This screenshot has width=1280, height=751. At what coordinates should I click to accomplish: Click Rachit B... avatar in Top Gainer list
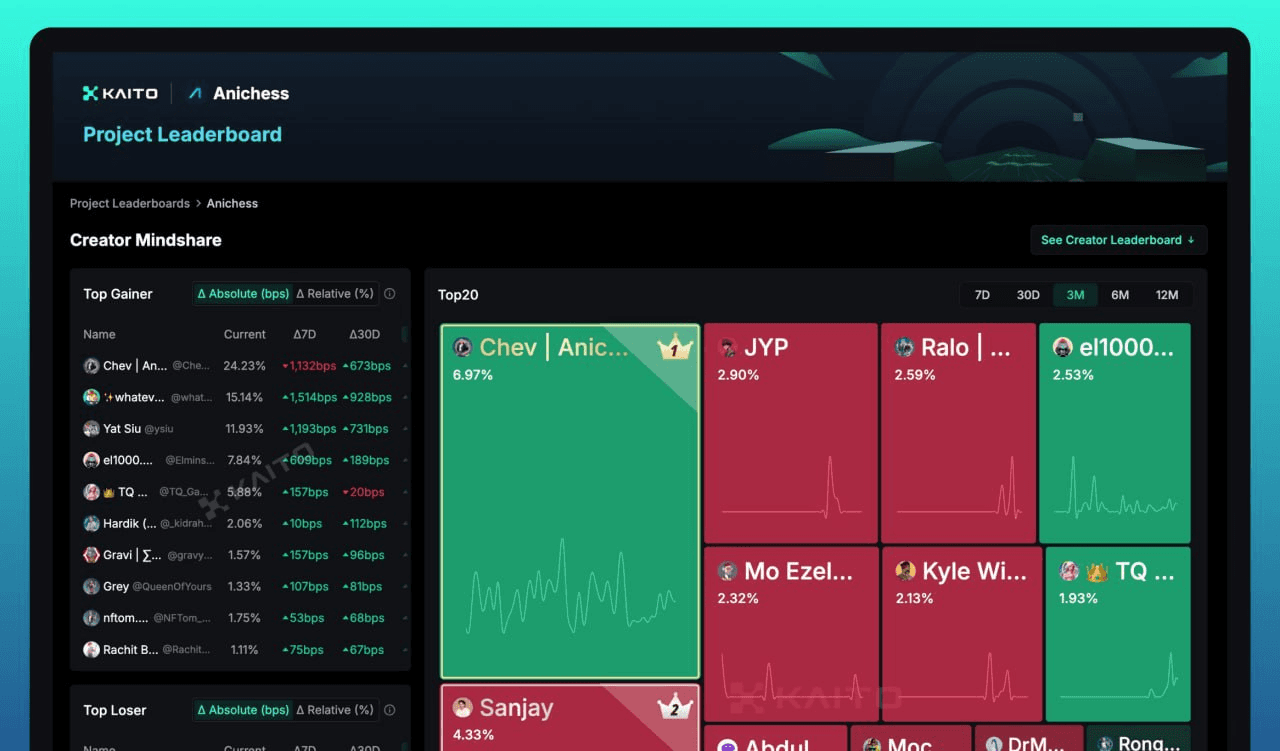[x=91, y=650]
